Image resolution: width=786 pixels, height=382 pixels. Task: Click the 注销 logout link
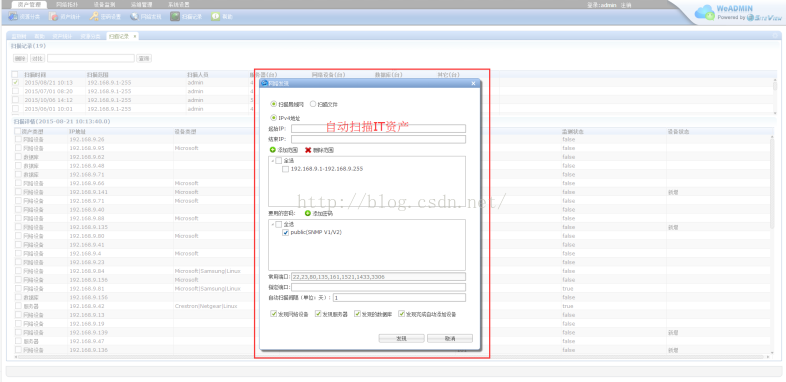point(626,5)
